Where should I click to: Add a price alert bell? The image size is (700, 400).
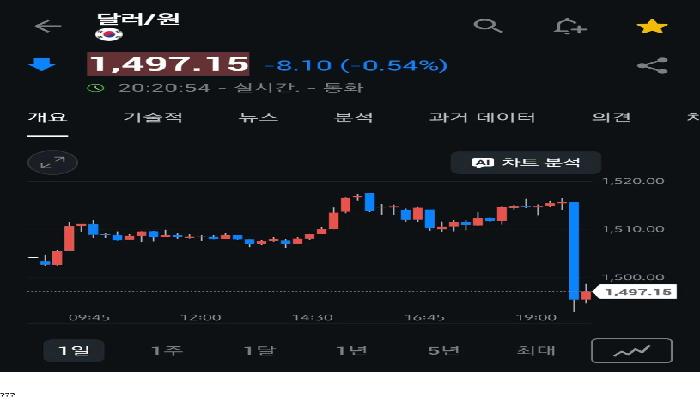tap(570, 26)
